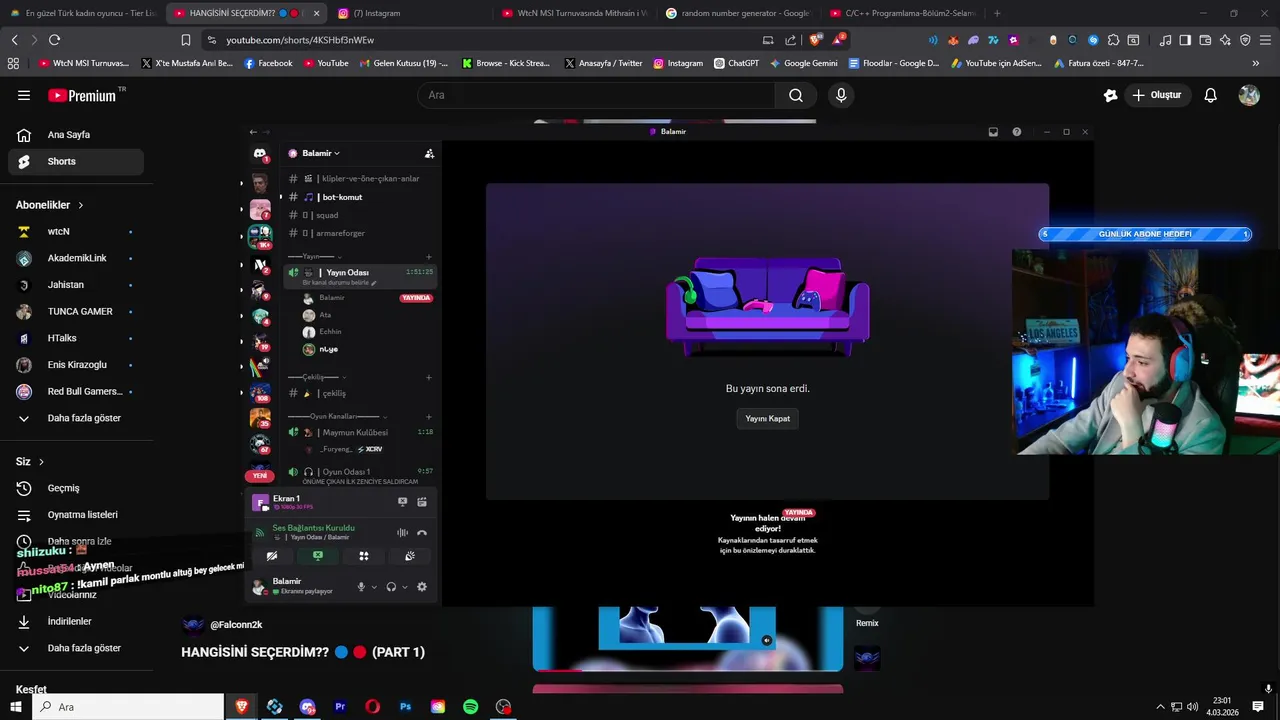Screen dimensions: 1280x720
Task: Open Discord direct messages home icon
Action: point(260,153)
